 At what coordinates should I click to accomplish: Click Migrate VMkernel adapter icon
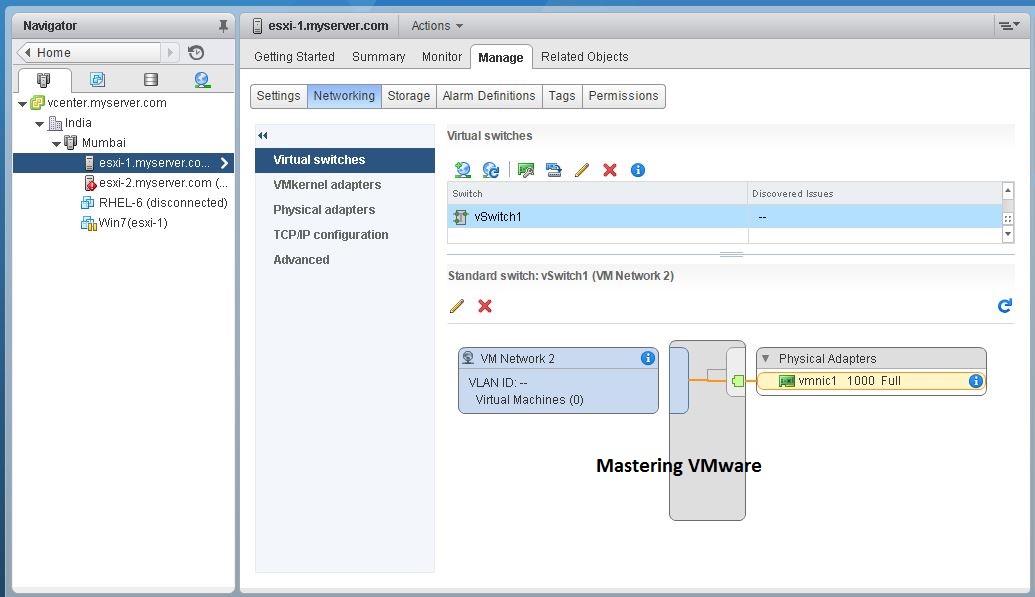554,170
